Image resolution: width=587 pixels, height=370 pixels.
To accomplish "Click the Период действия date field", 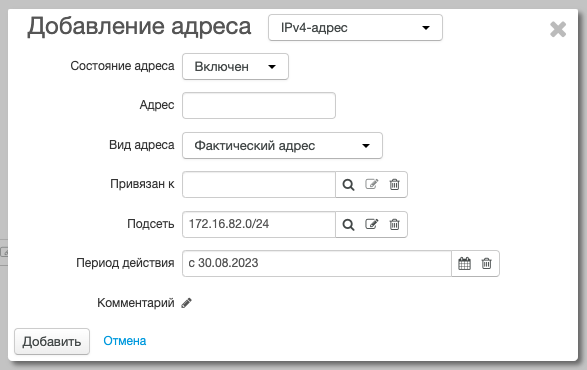I will pos(317,263).
